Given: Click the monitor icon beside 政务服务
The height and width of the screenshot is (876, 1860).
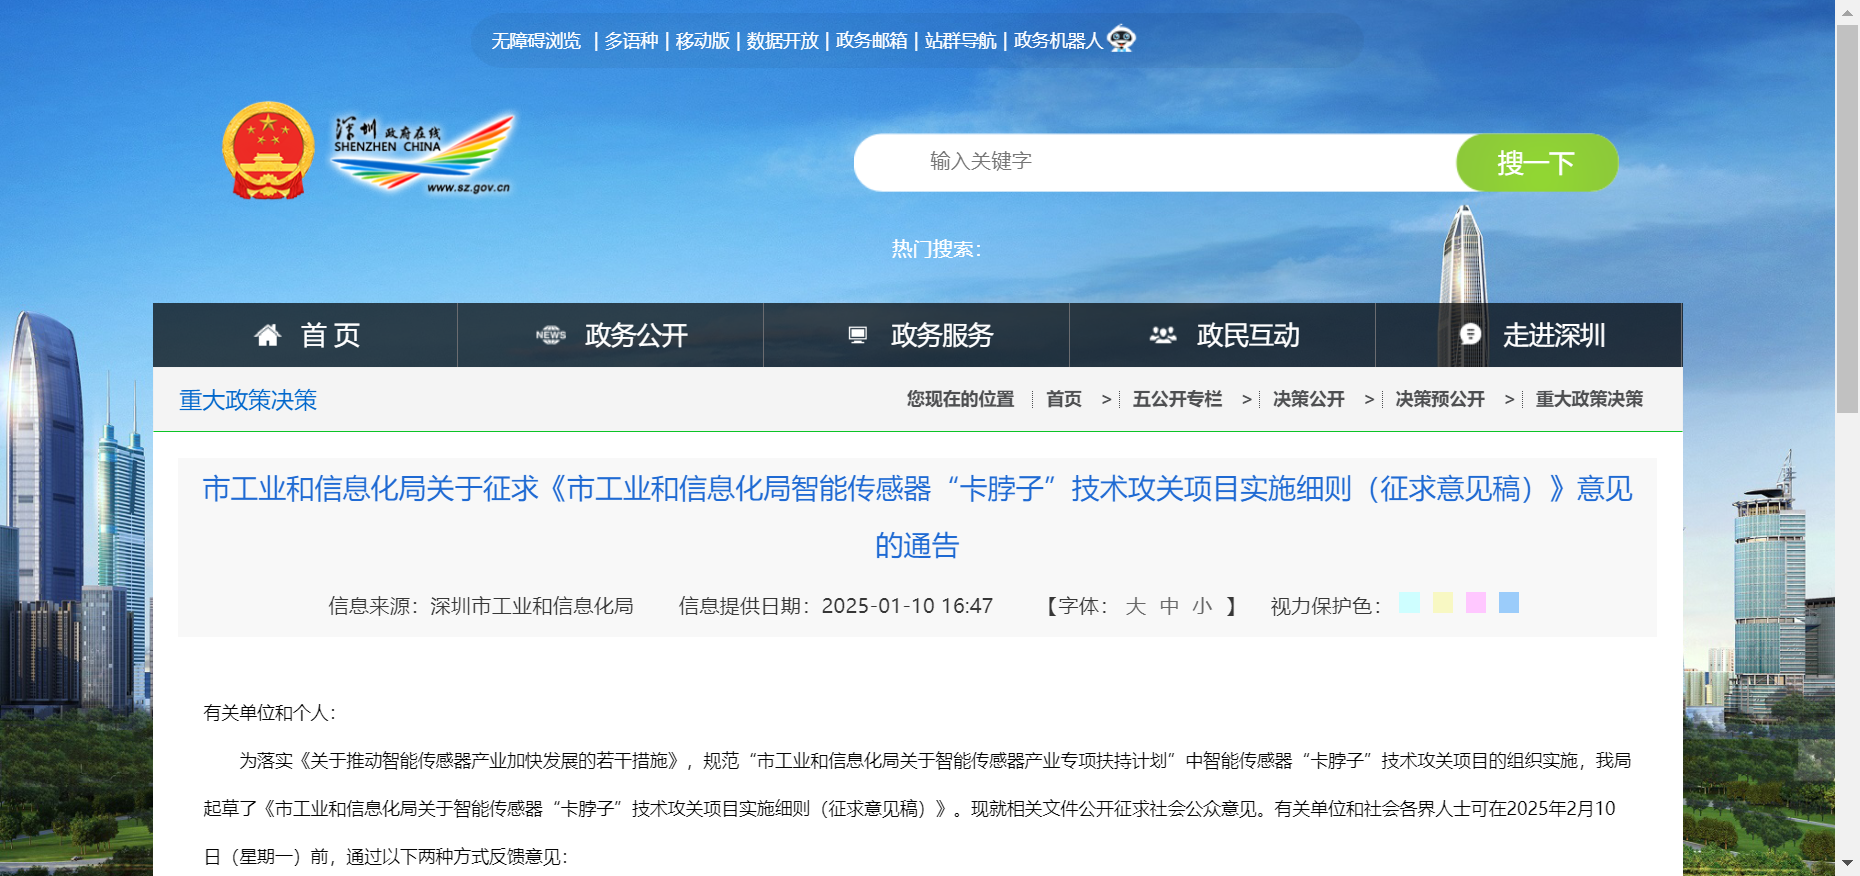Looking at the screenshot, I should tap(857, 335).
